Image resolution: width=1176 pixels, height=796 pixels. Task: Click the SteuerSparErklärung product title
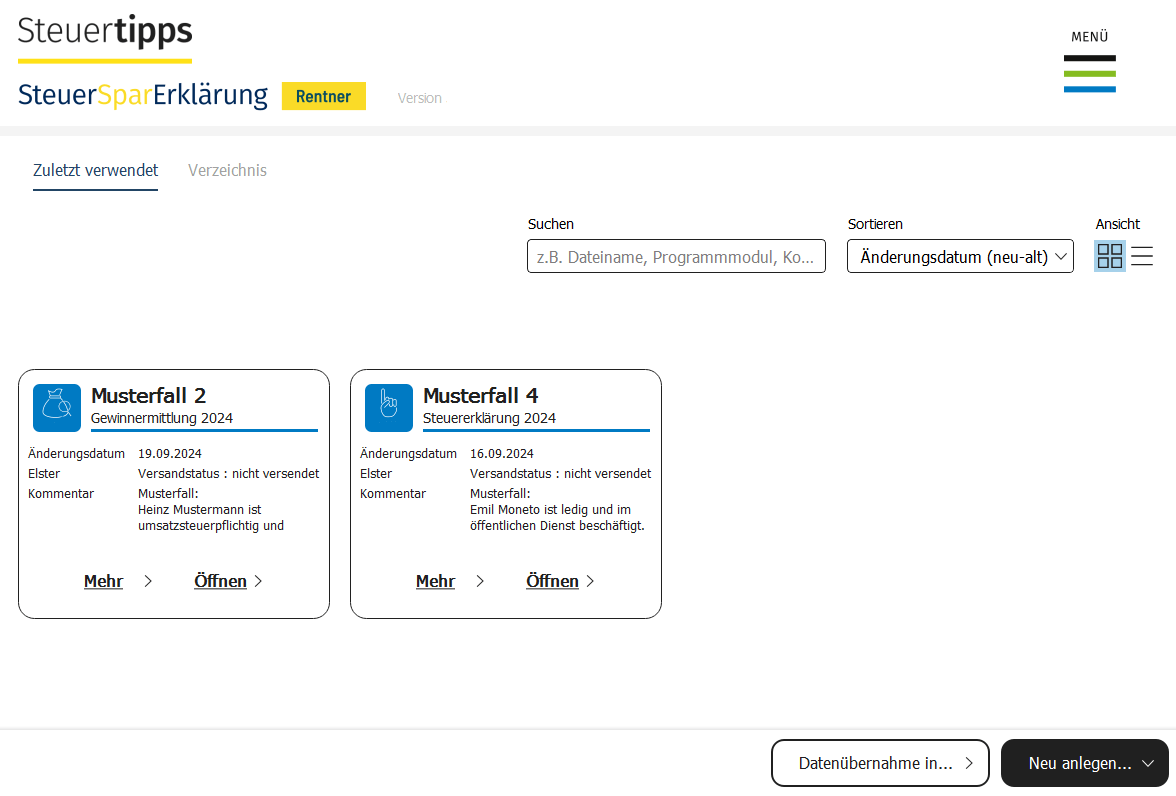coord(143,95)
